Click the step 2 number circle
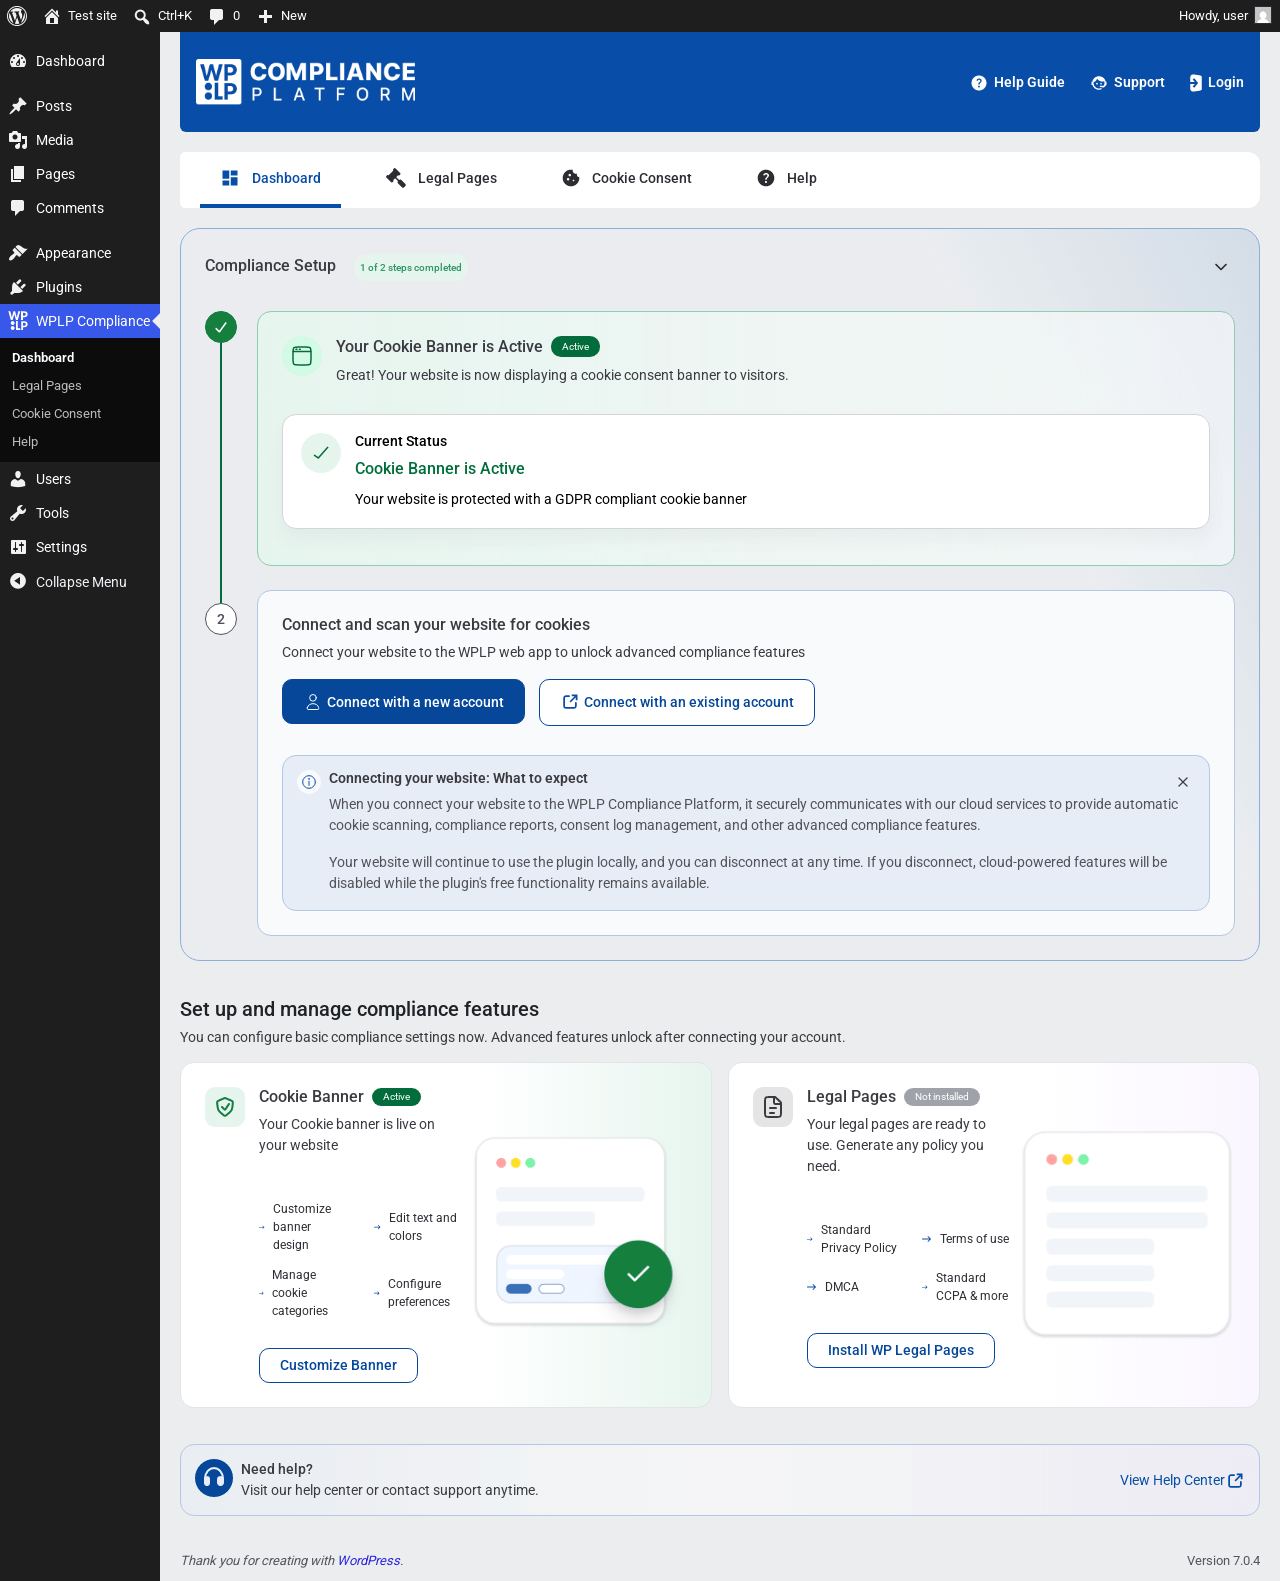This screenshot has height=1581, width=1280. (x=221, y=619)
